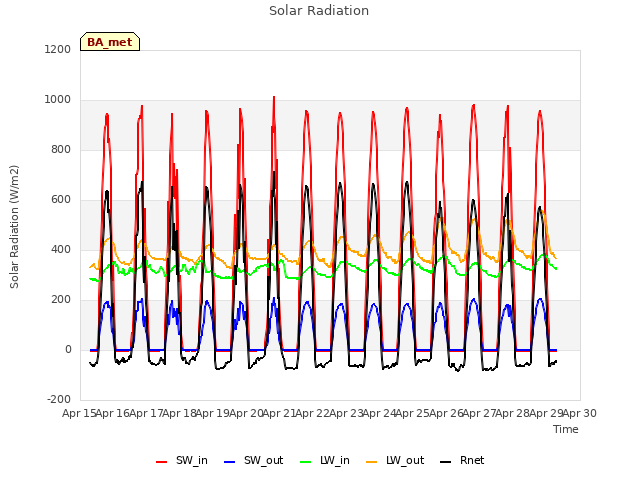The image size is (640, 480).
Task: Click the 800 y-axis tick label
Action: (61, 149)
